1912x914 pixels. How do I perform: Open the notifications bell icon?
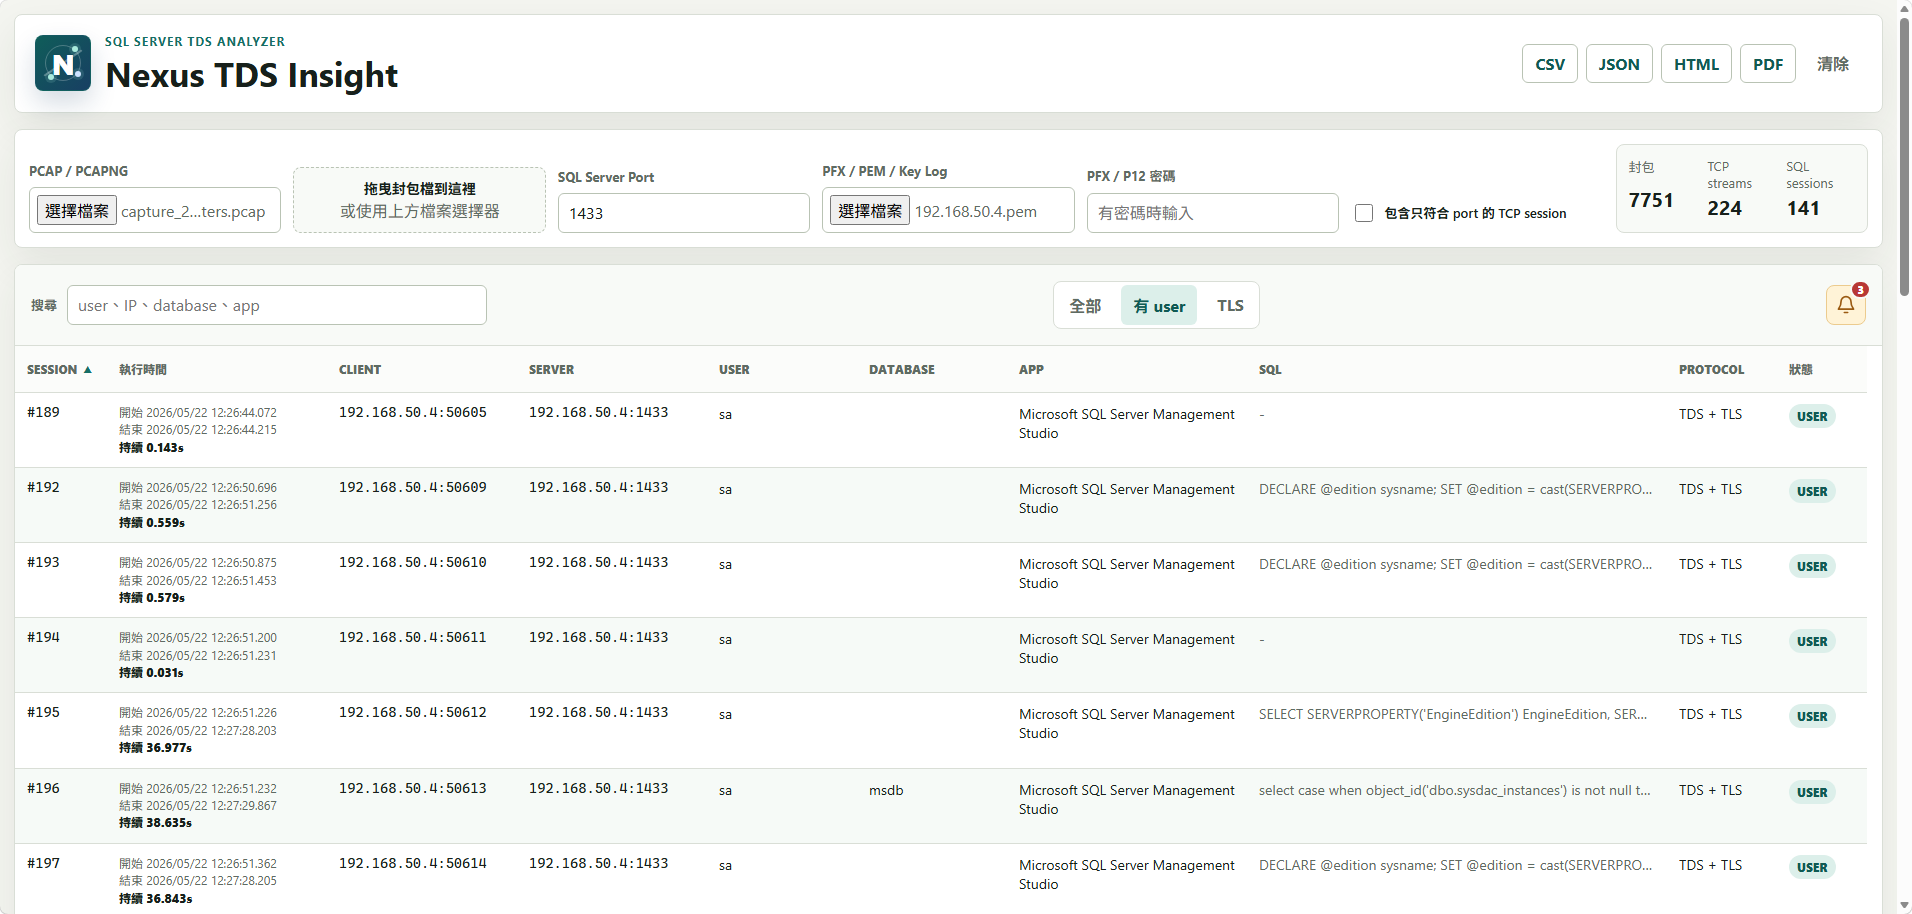1845,305
